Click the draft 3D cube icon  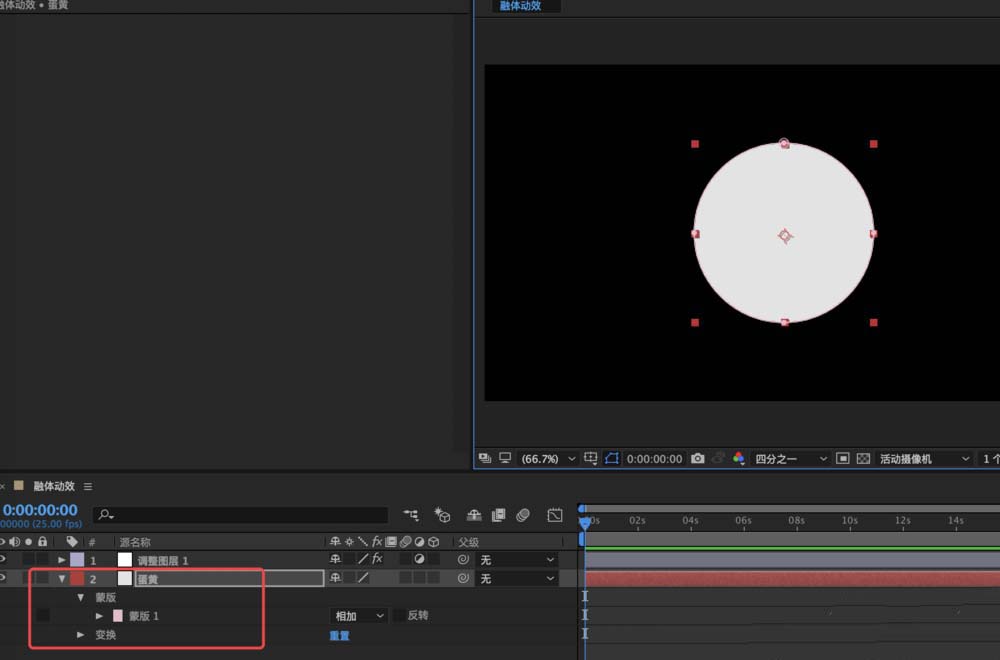tap(442, 515)
